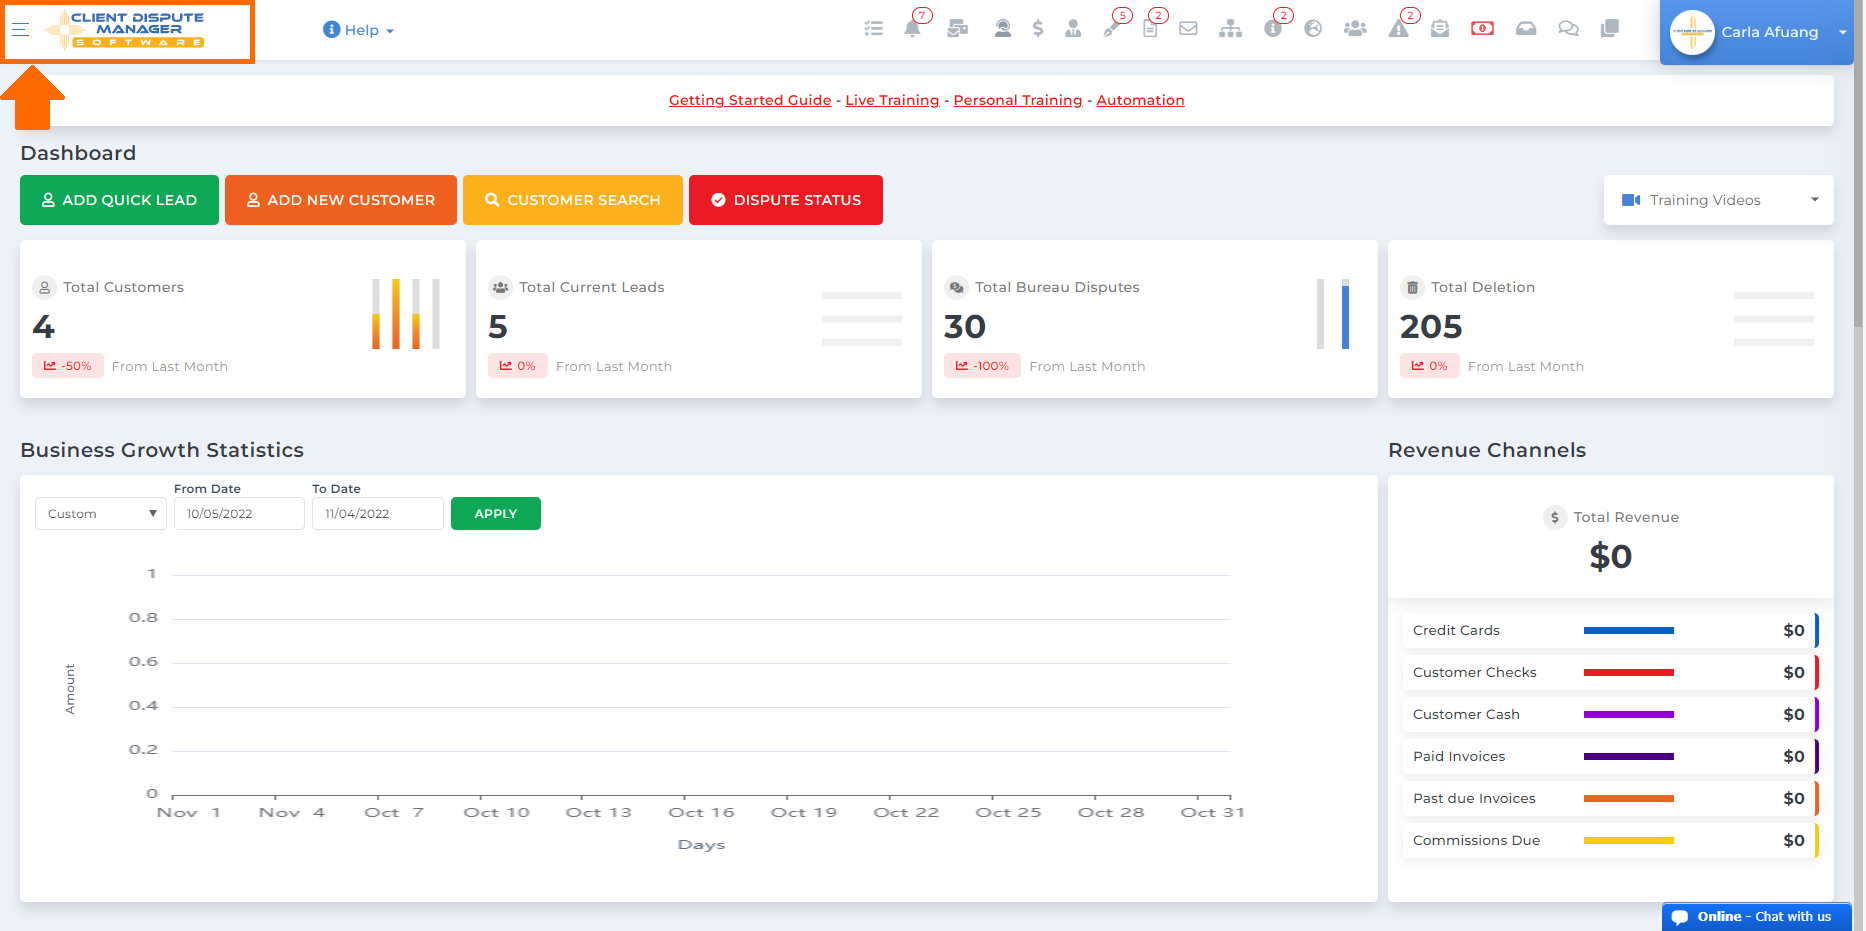Open the mail envelopes icon in toolbar
This screenshot has width=1866, height=931.
(x=958, y=29)
